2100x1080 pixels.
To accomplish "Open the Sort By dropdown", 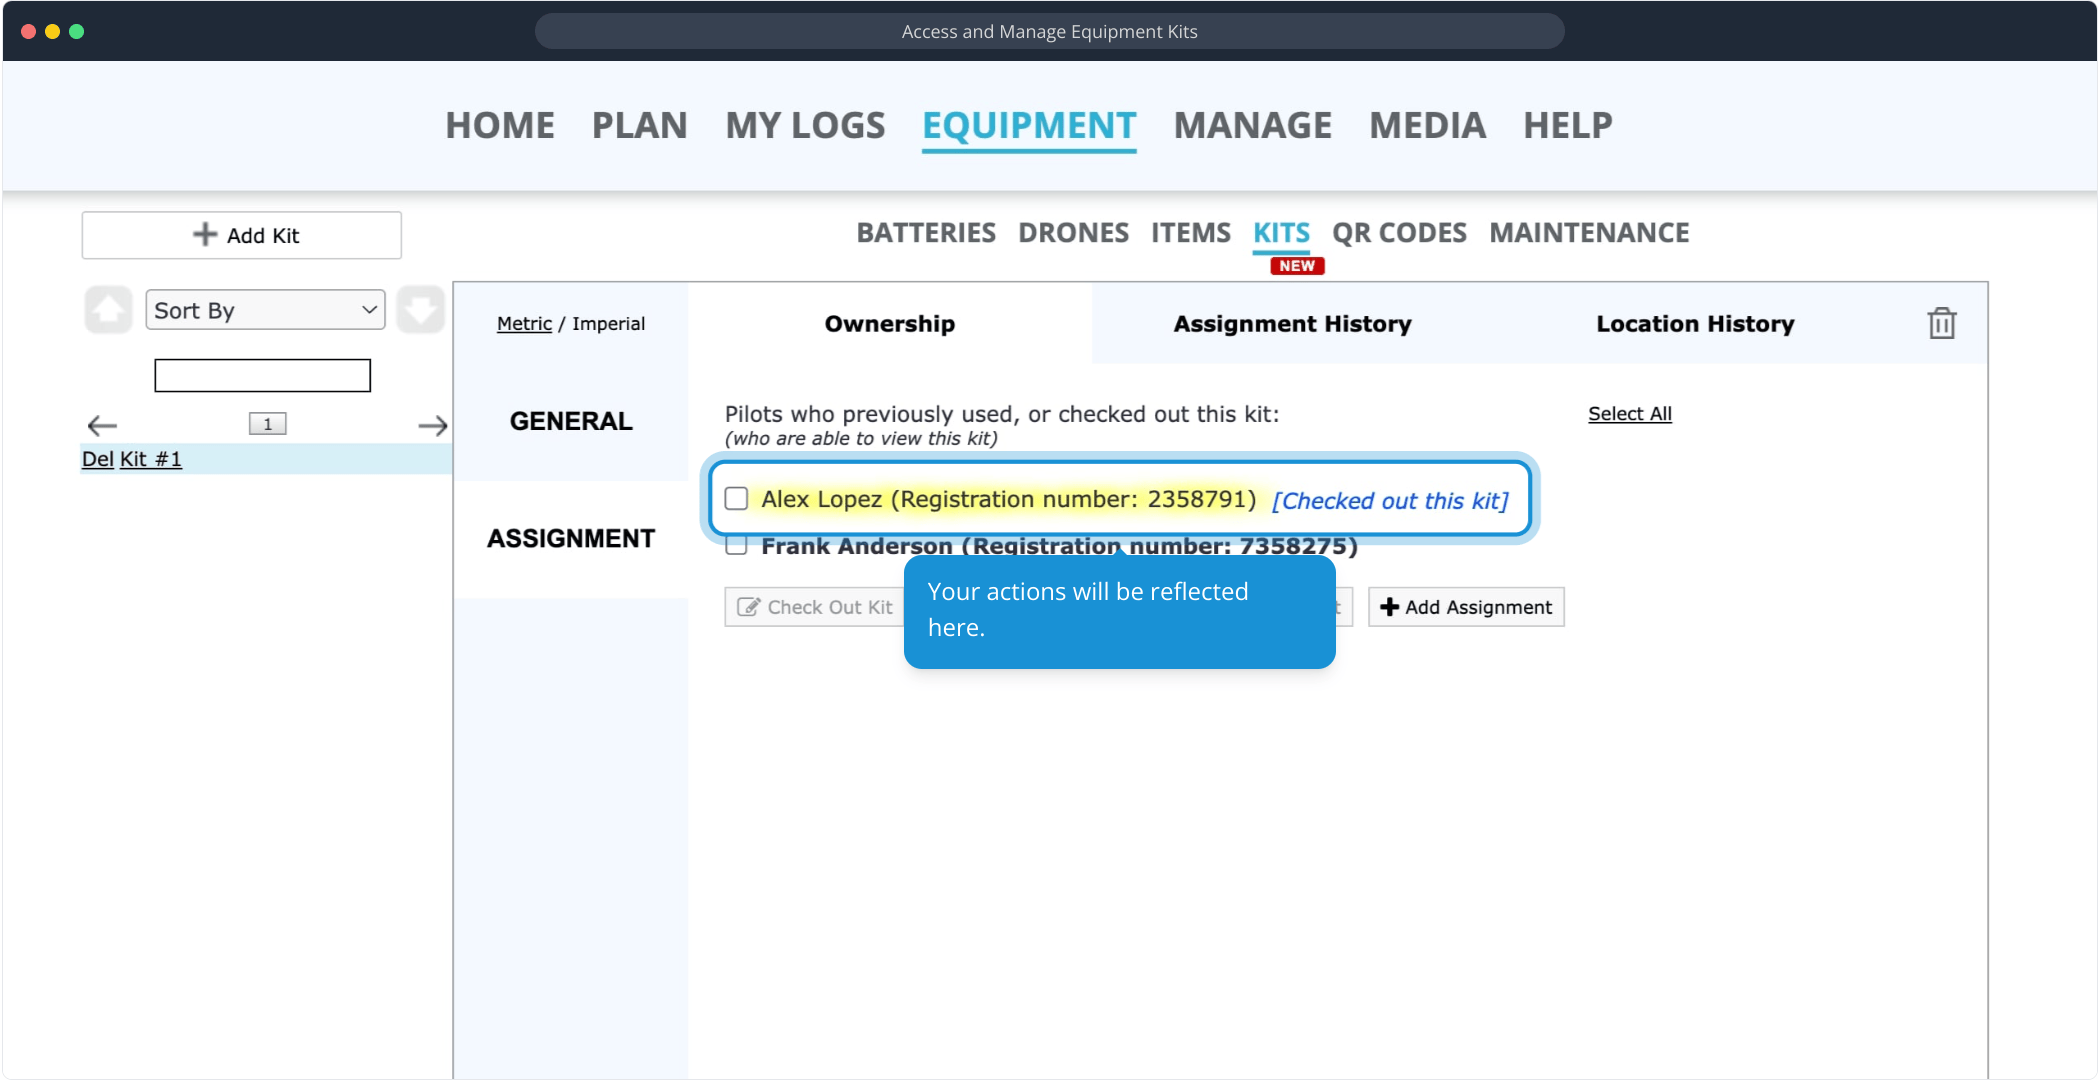I will pos(265,310).
